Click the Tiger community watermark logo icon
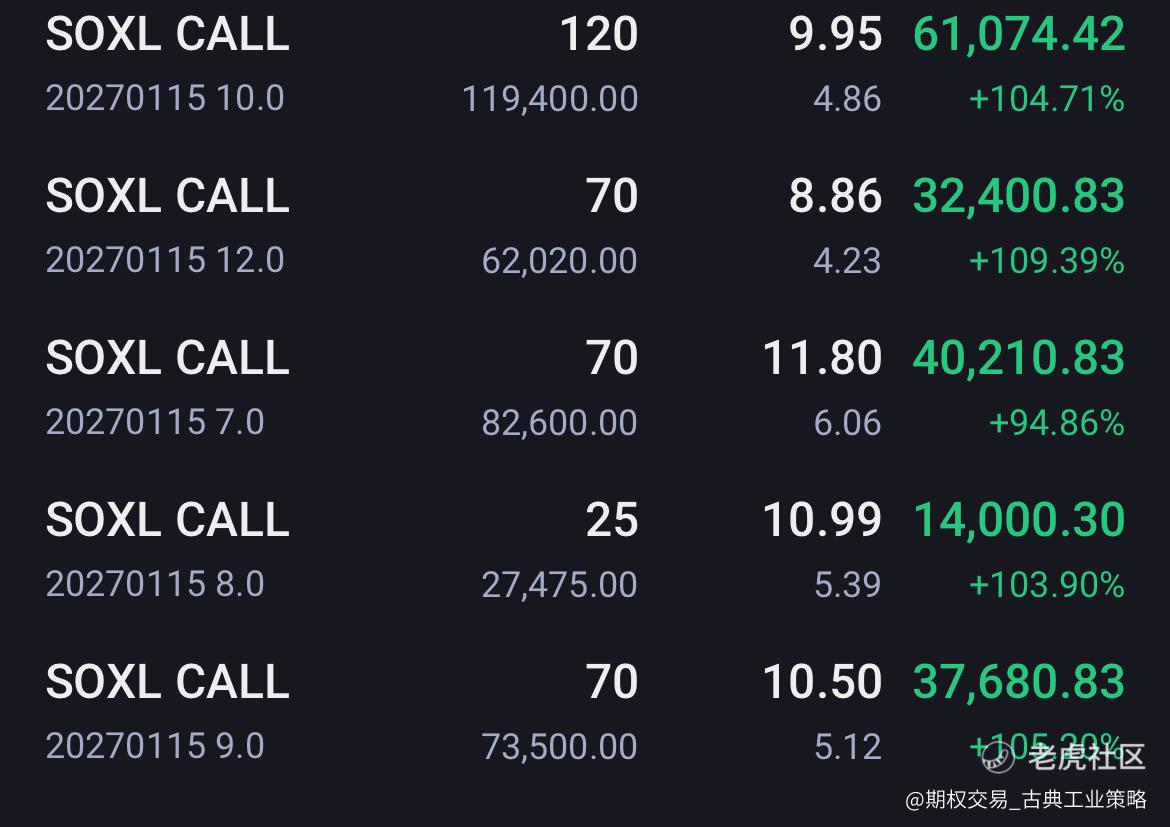Viewport: 1170px width, 827px height. pyautogui.click(x=998, y=758)
